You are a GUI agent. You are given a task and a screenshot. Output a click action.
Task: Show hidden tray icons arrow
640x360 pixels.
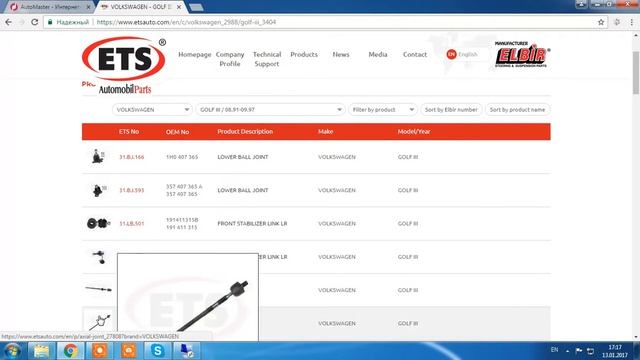567,351
